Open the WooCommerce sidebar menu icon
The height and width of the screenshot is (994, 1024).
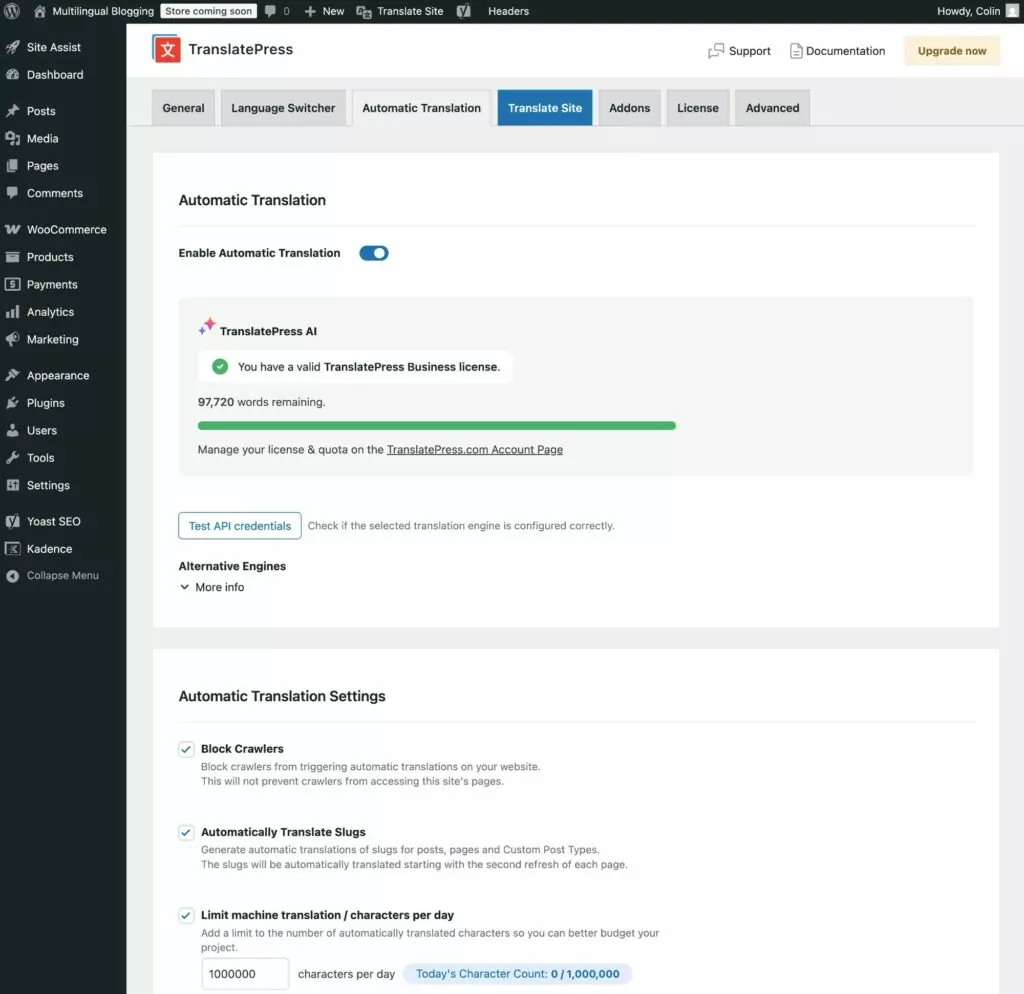[x=12, y=229]
